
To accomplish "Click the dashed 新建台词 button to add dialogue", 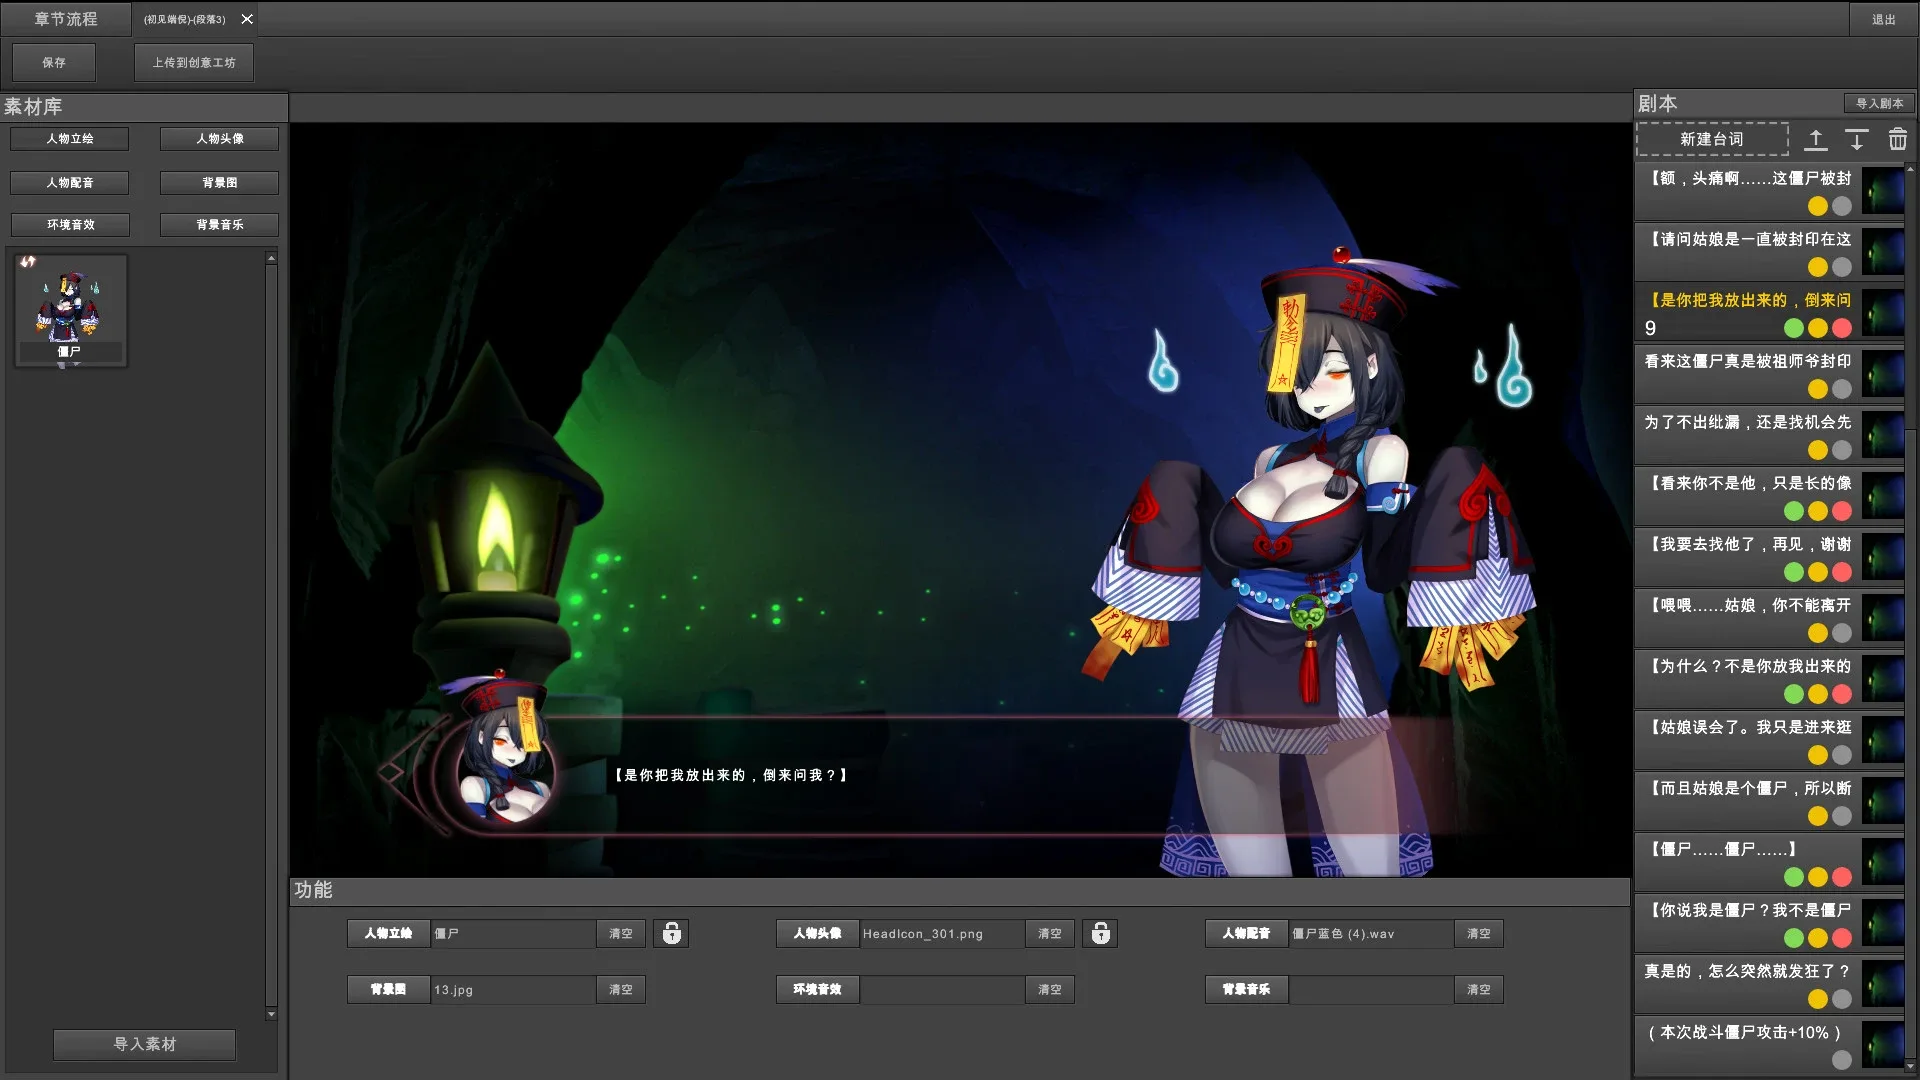I will [1712, 139].
